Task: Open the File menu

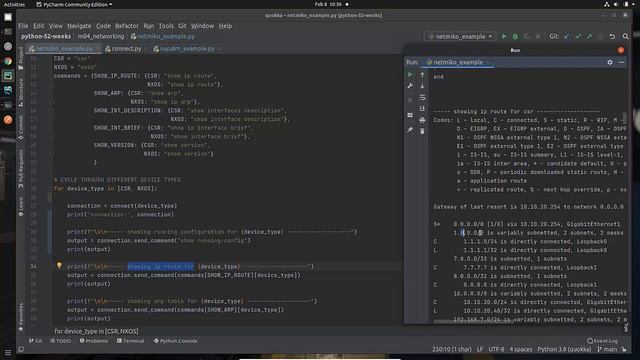Action: click(23, 26)
